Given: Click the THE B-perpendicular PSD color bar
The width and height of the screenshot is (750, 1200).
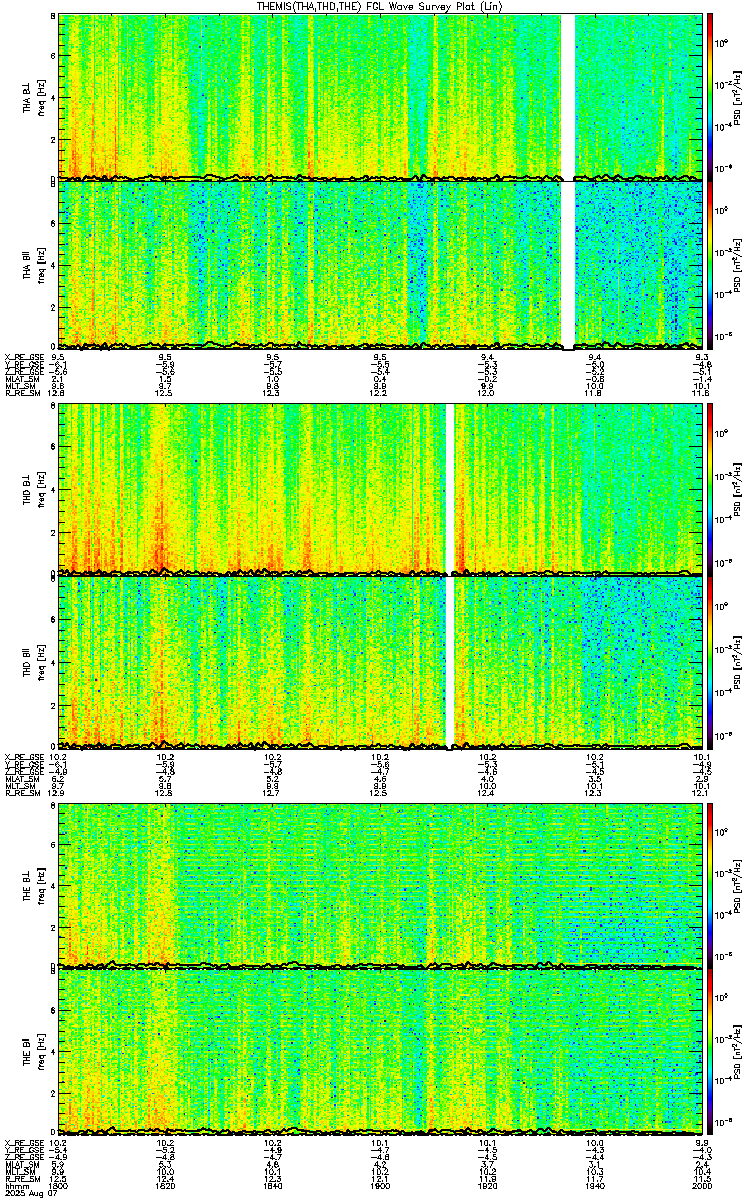Looking at the screenshot, I should [x=711, y=884].
